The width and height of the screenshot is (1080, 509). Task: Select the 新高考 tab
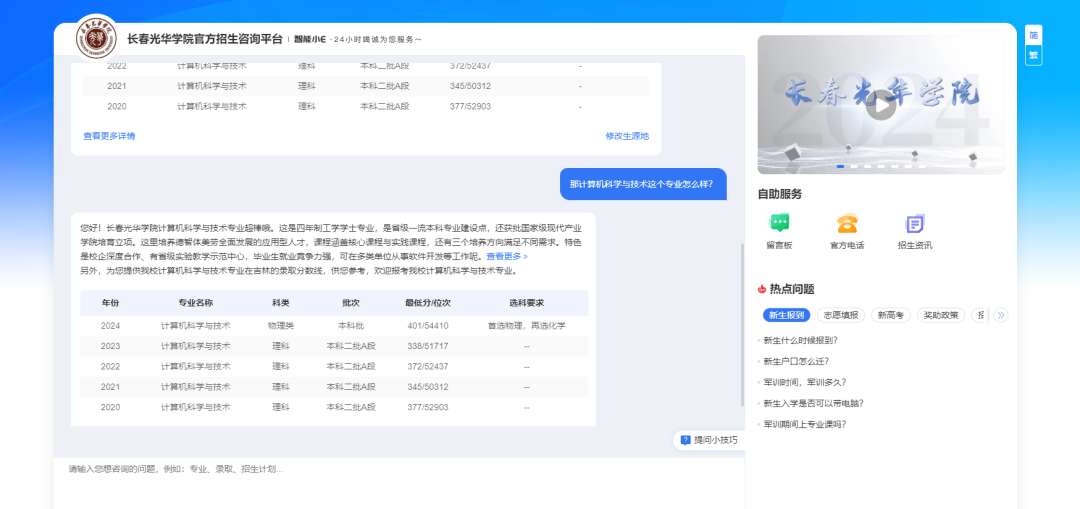pyautogui.click(x=891, y=315)
